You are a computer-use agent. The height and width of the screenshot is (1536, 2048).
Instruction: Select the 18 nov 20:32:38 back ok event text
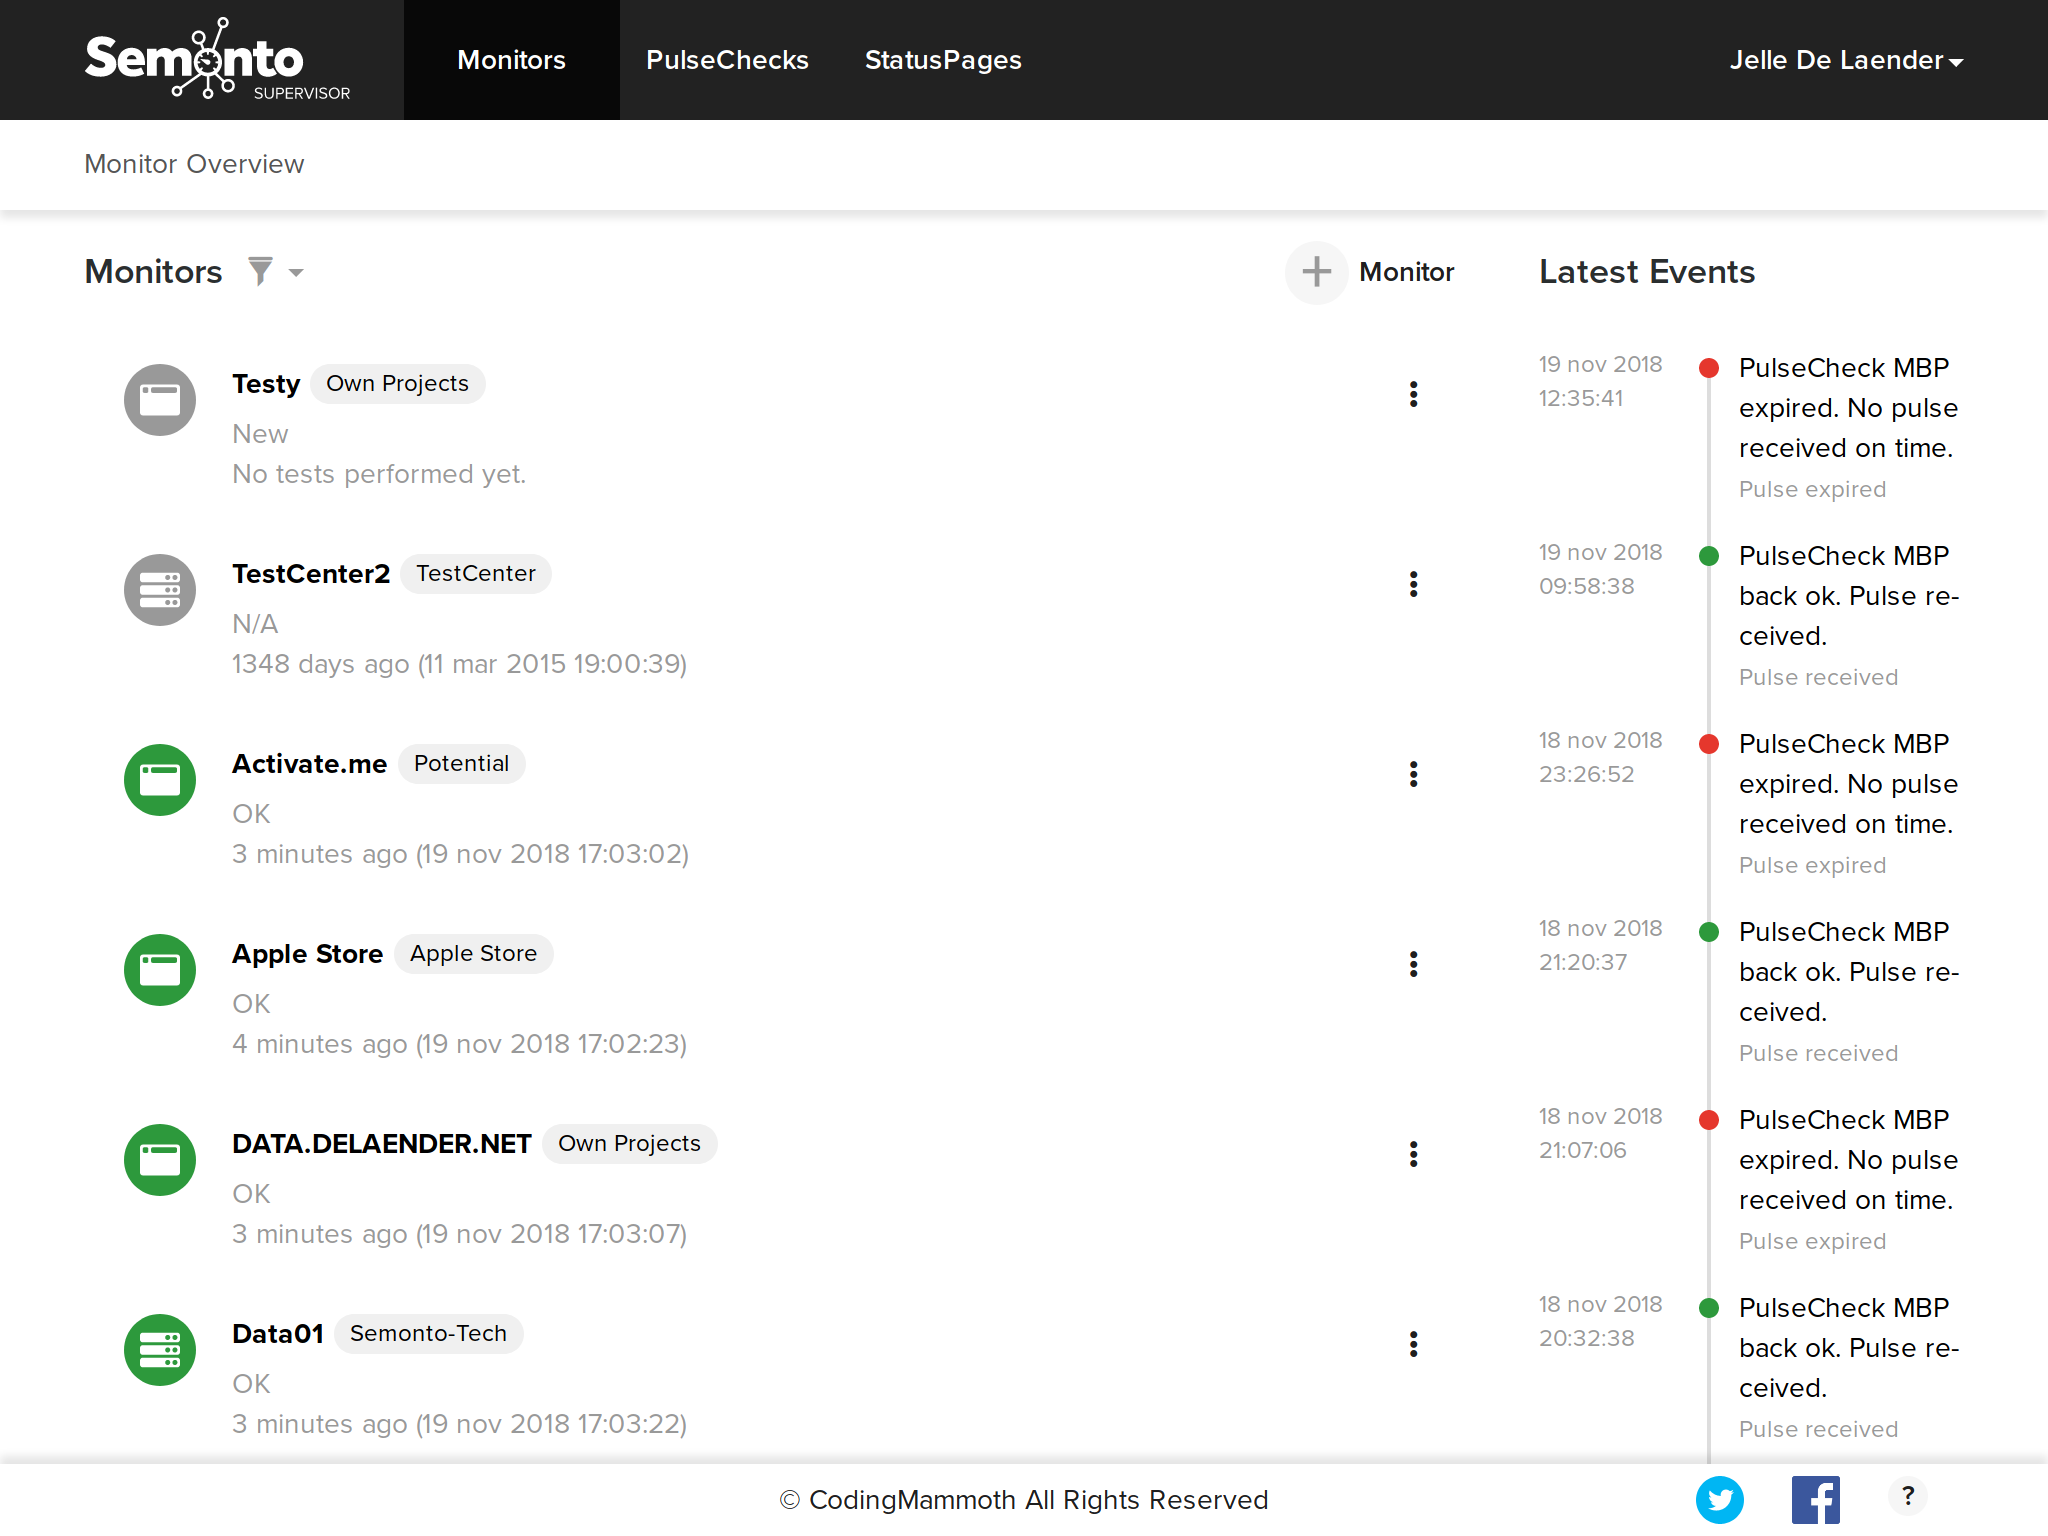tap(1848, 1348)
